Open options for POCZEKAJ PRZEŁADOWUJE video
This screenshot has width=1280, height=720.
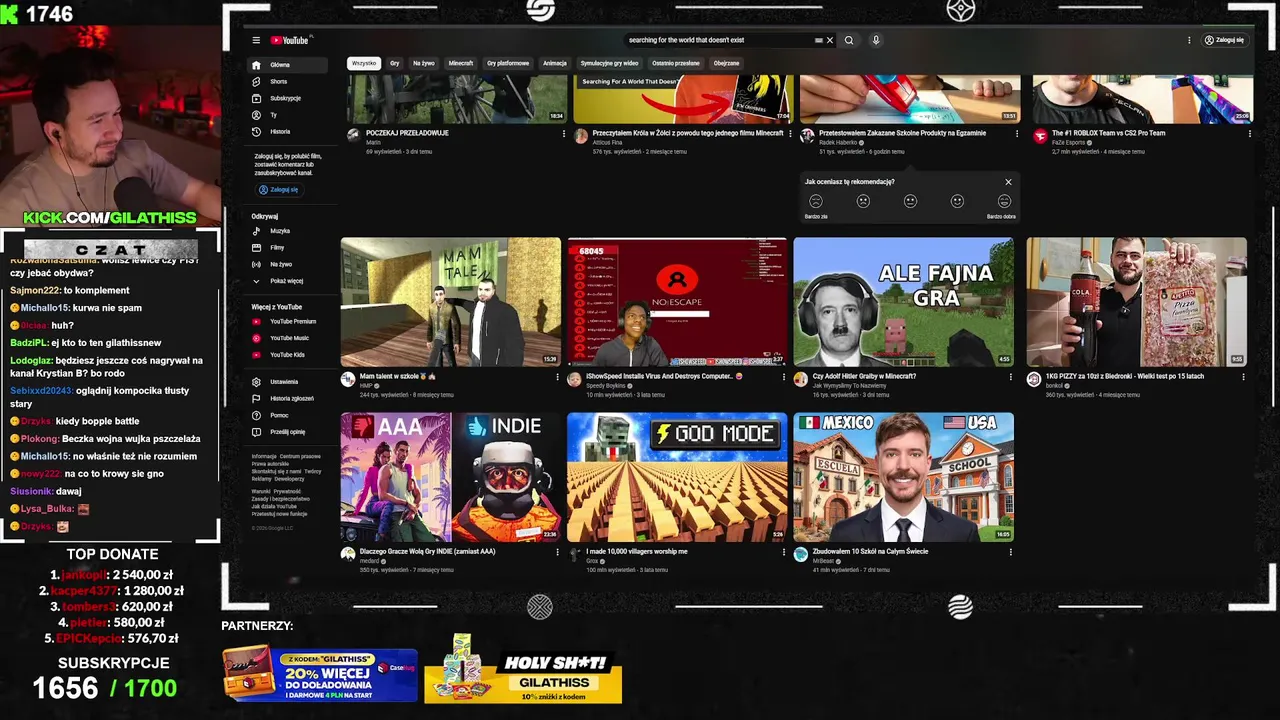click(x=564, y=134)
